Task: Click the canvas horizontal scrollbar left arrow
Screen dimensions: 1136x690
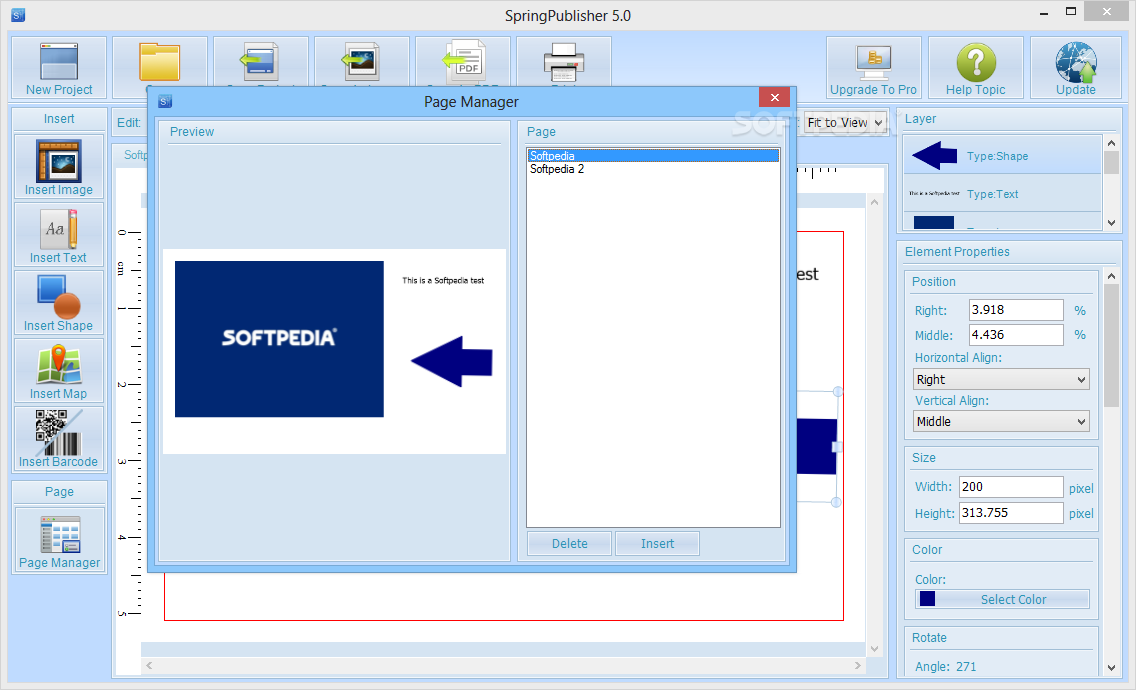Action: pos(149,665)
